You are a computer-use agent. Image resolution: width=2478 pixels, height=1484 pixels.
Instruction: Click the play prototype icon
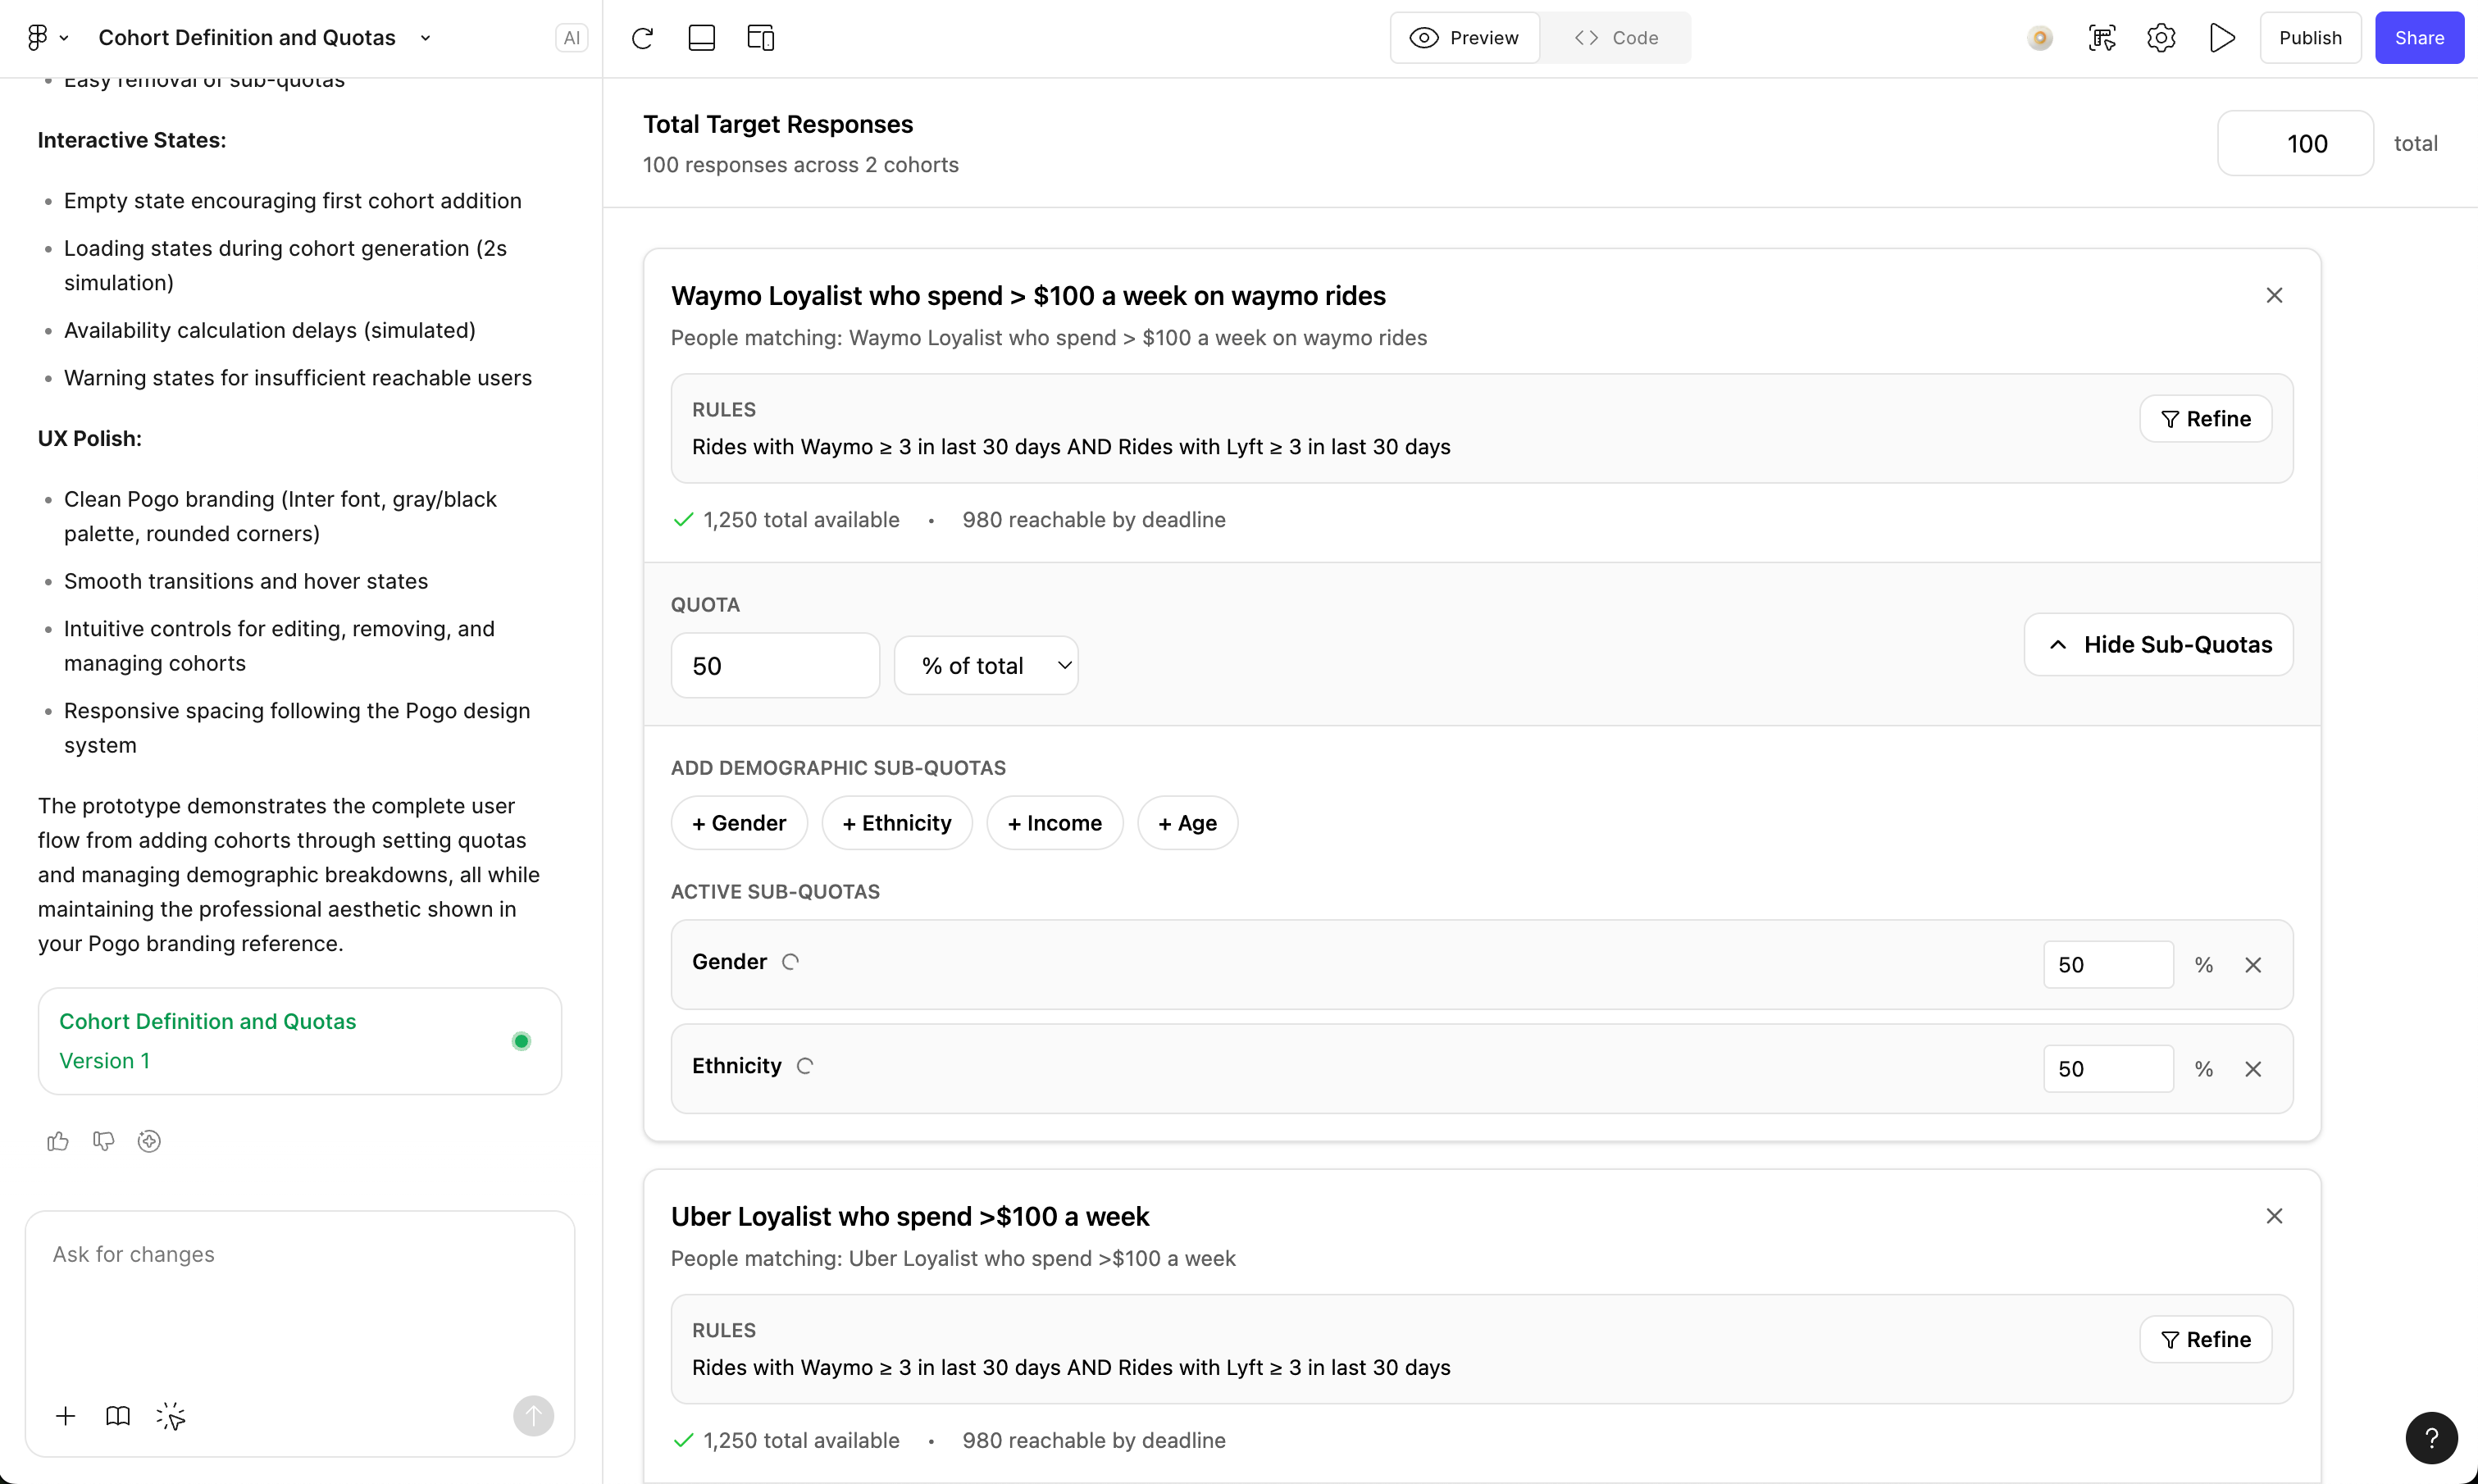coord(2222,38)
